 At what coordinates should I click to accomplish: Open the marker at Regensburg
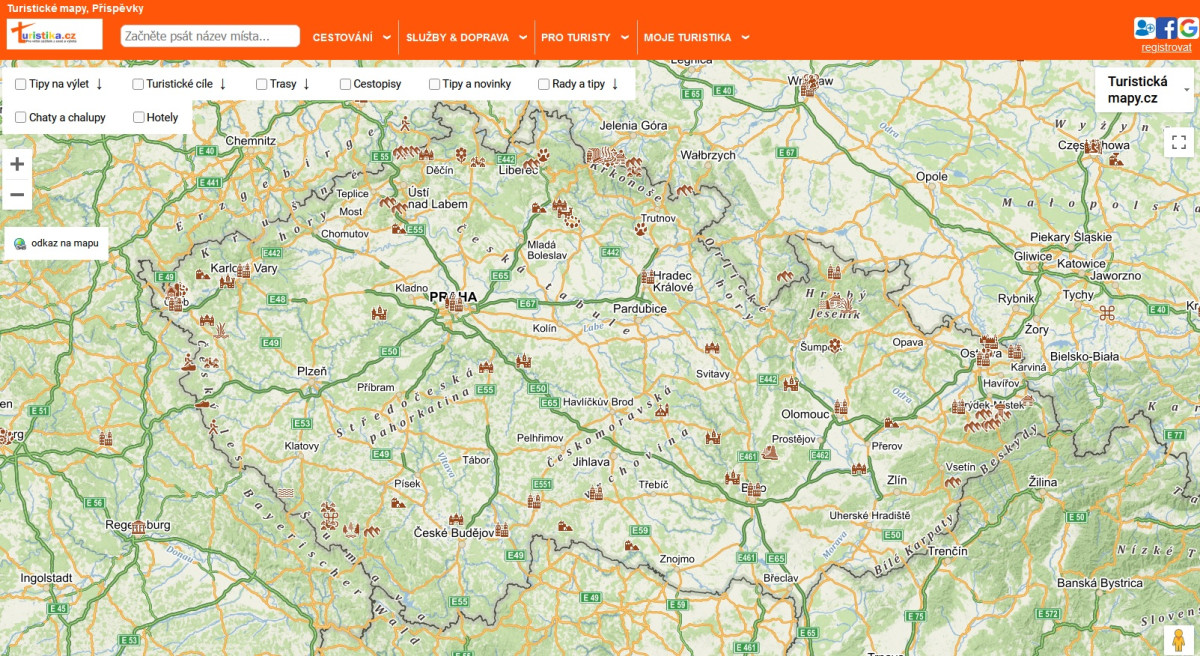tap(138, 526)
